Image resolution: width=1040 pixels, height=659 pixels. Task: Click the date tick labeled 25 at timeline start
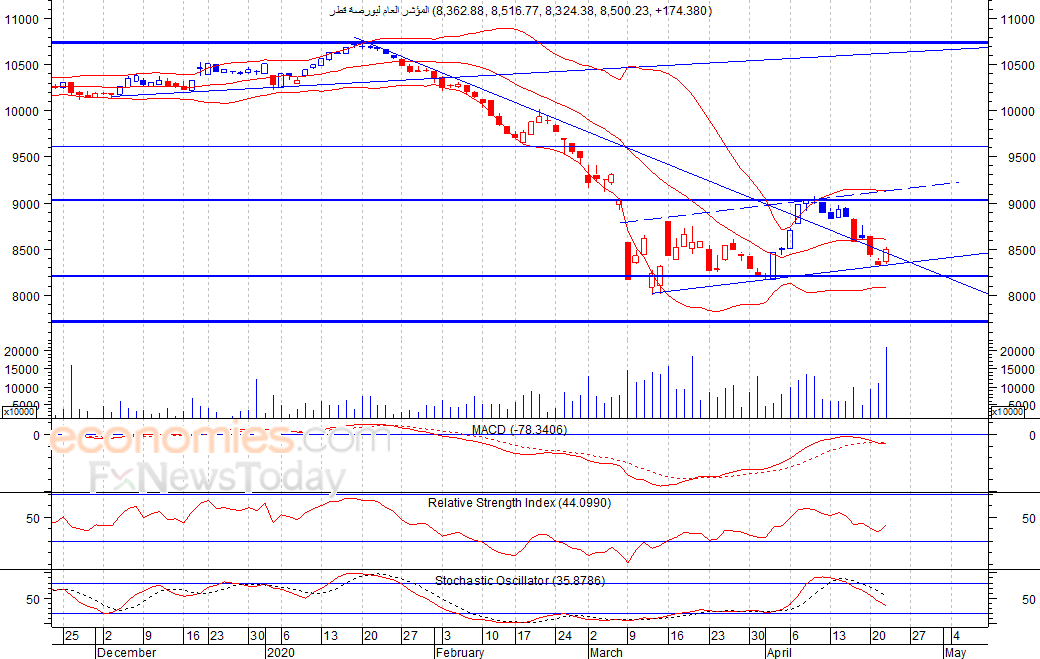tap(72, 636)
